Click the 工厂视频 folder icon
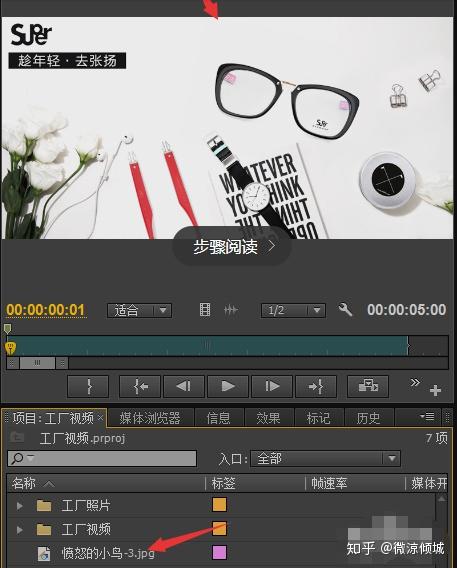The image size is (457, 568). tap(44, 529)
